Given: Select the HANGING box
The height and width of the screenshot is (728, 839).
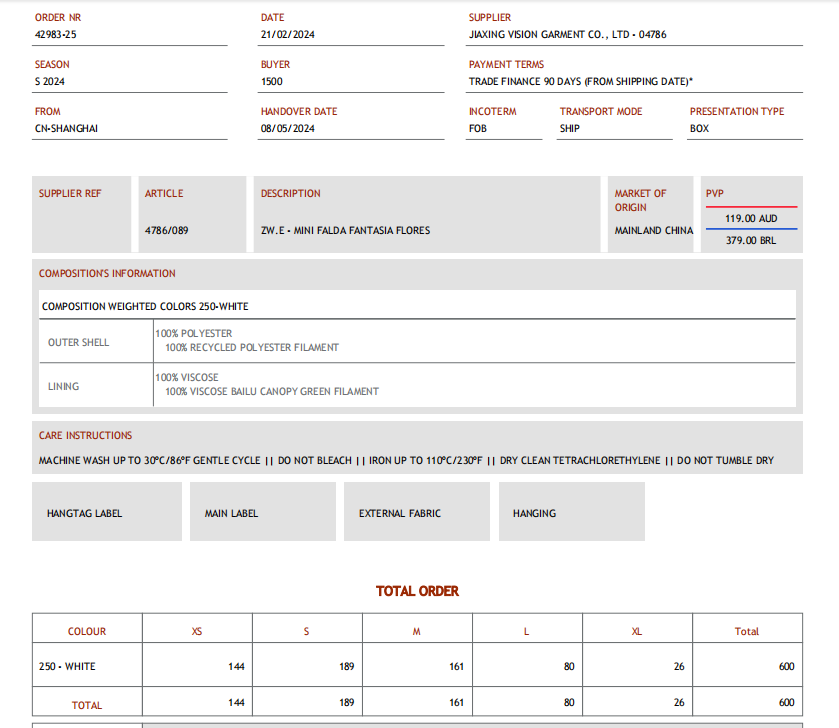Looking at the screenshot, I should 571,512.
